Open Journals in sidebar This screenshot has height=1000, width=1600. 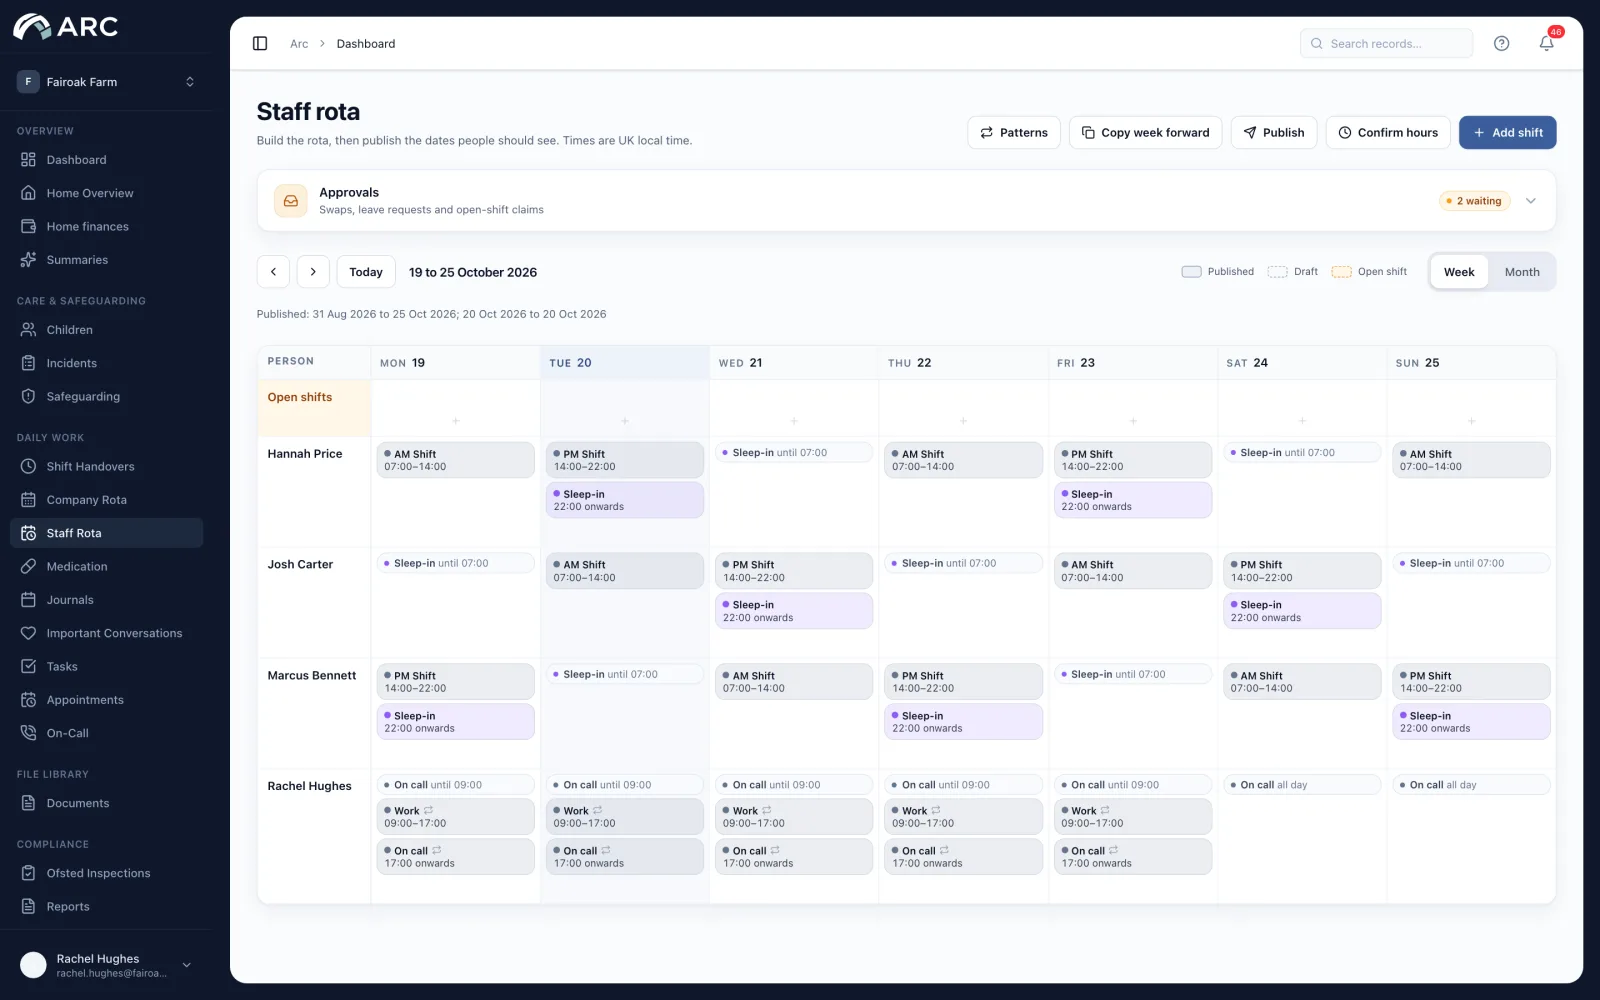point(107,600)
